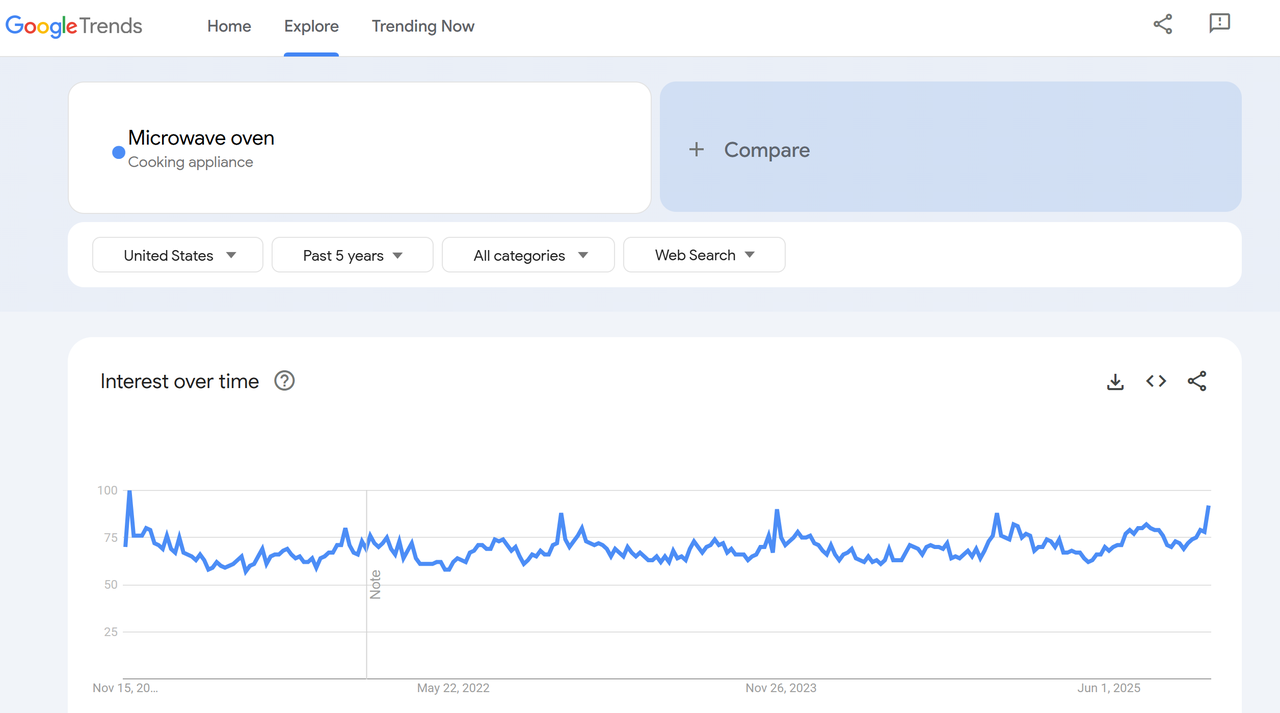Select the Explore tab

tap(311, 26)
